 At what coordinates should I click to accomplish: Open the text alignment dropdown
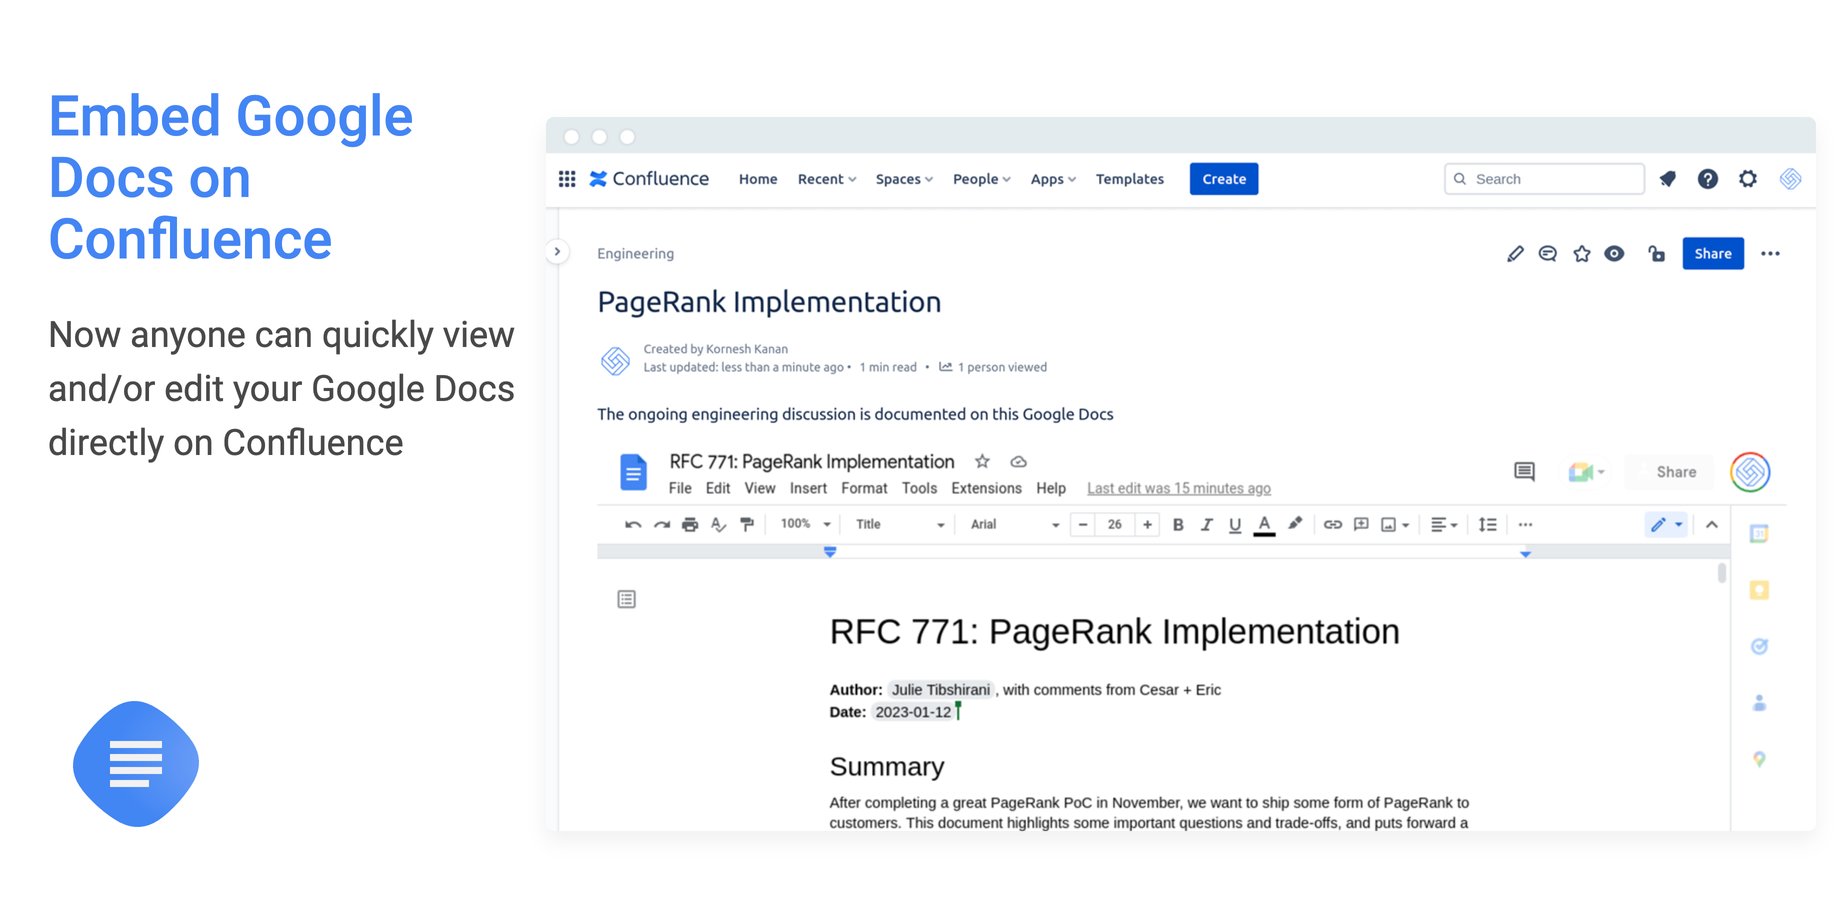pyautogui.click(x=1444, y=525)
